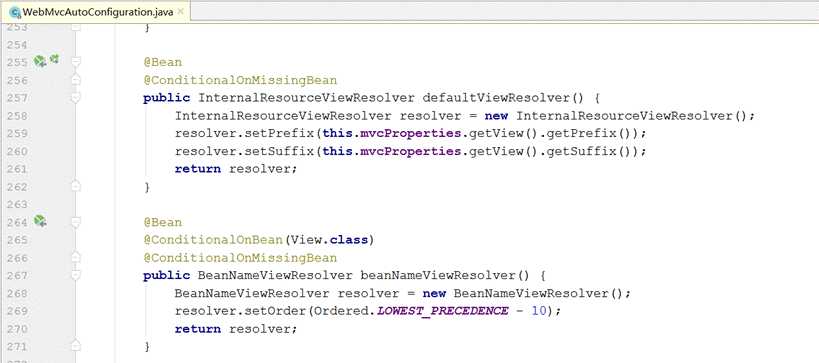The width and height of the screenshot is (819, 363).
Task: Click fold marker beside line 266
Action: pyautogui.click(x=76, y=257)
